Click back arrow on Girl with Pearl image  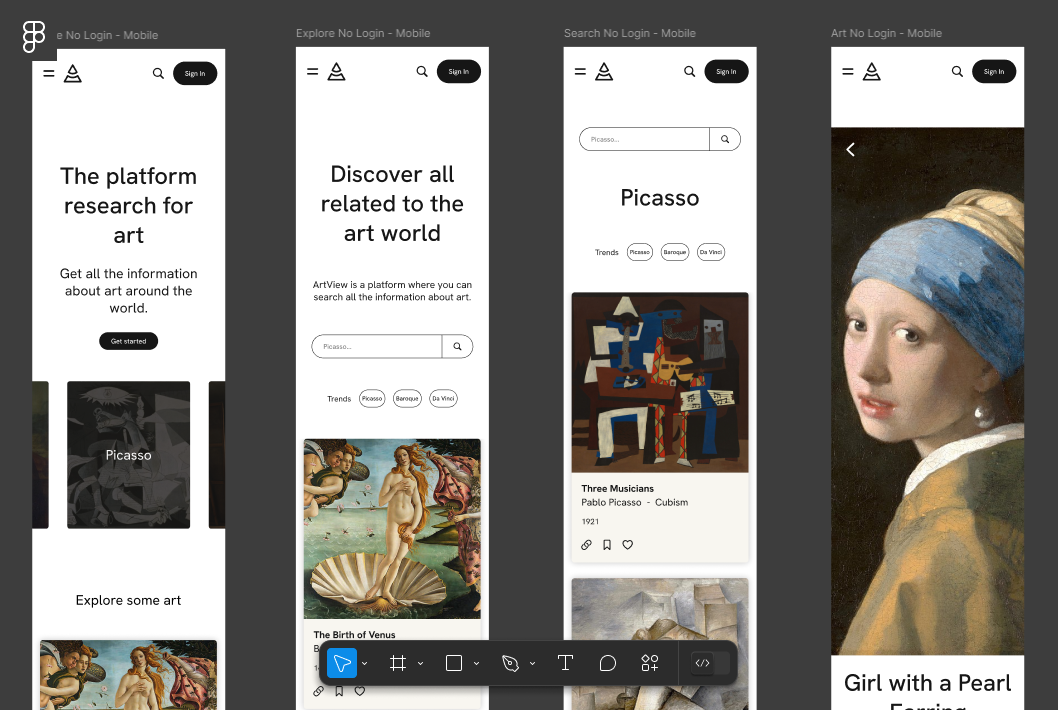851,149
